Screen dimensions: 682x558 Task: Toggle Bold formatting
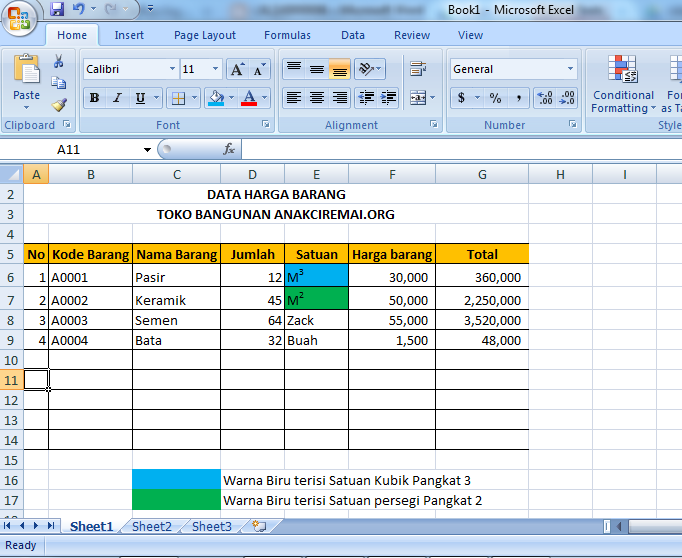tap(94, 98)
